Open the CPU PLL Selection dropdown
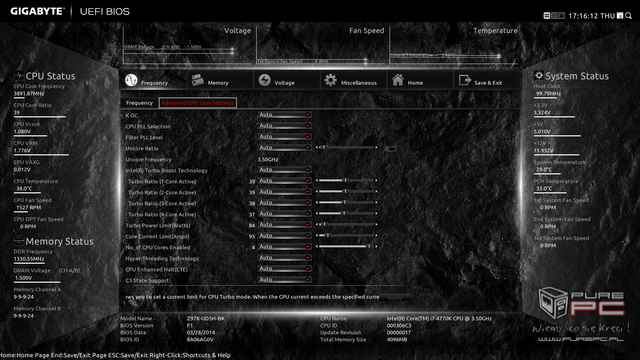The height and width of the screenshot is (360, 640). (284, 126)
